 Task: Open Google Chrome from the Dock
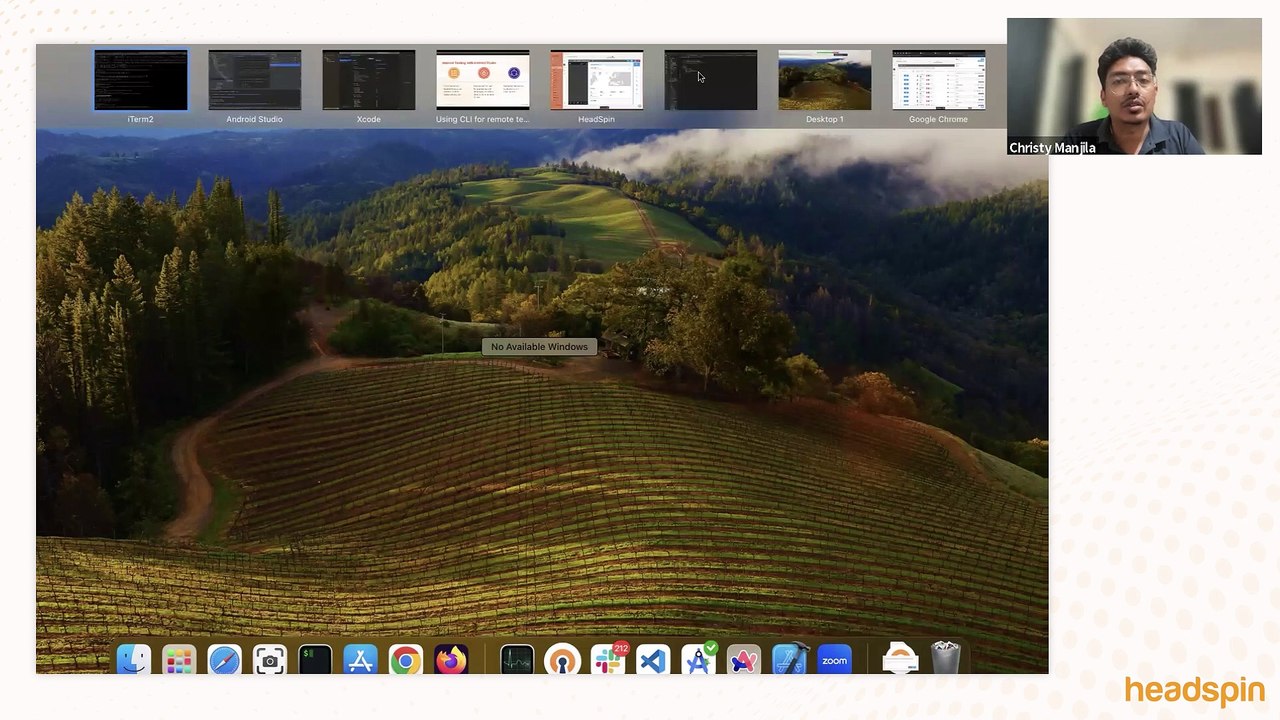click(406, 660)
